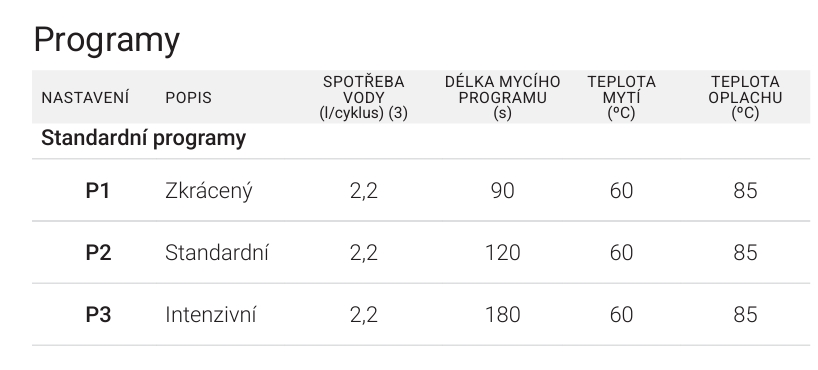Select the Standardní program description

pyautogui.click(x=217, y=253)
